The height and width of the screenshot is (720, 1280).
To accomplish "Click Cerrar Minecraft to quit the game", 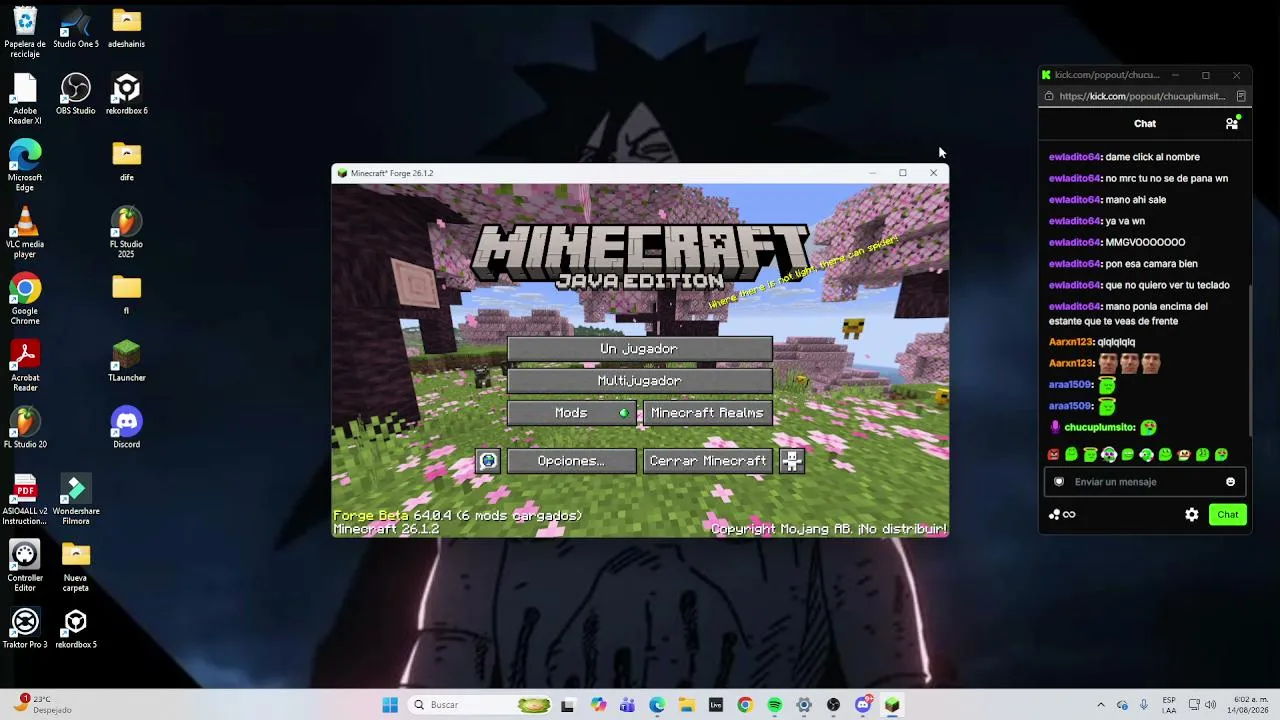I will [708, 461].
